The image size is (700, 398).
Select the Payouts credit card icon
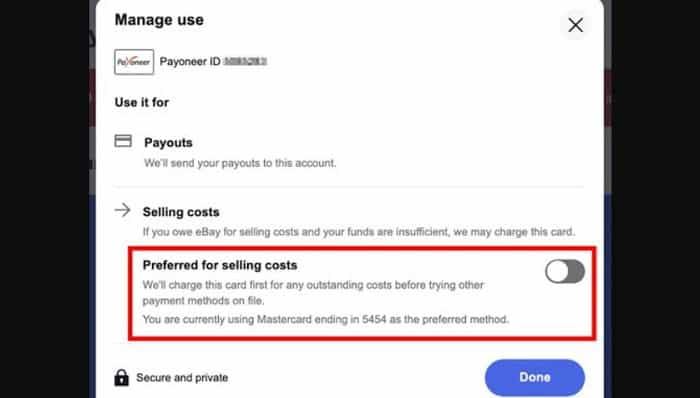123,141
